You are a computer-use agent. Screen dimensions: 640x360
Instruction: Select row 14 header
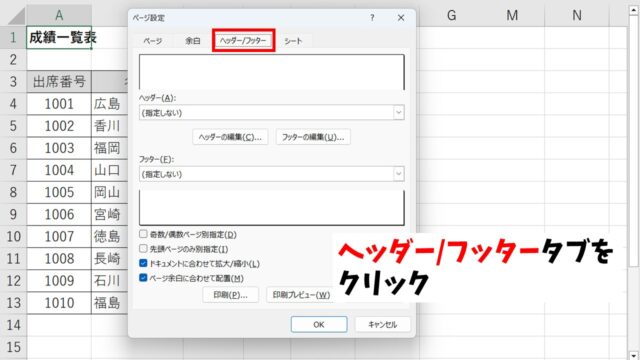[13, 325]
